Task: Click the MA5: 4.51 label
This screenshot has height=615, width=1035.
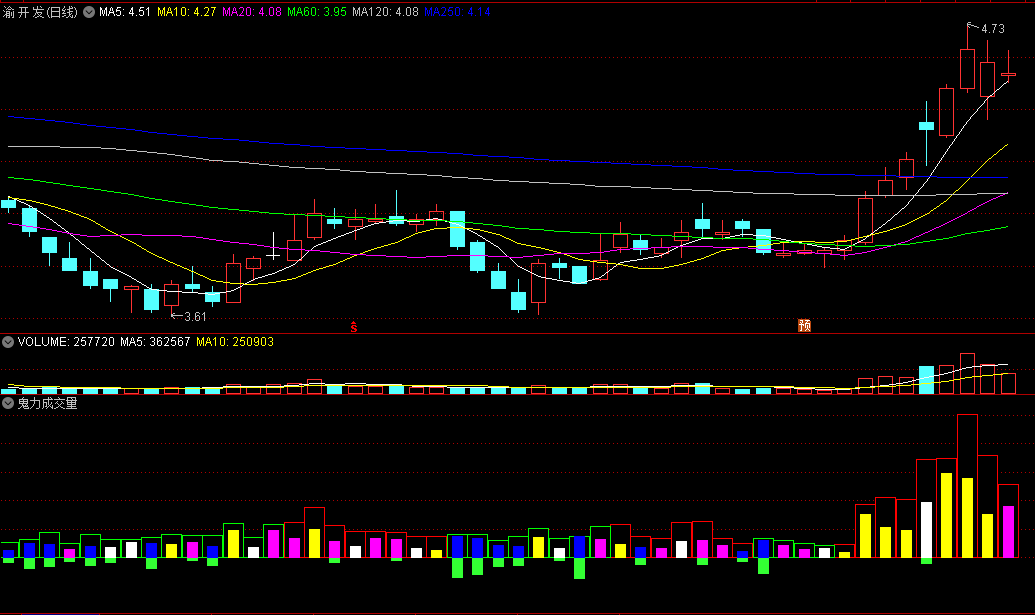Action: point(125,12)
